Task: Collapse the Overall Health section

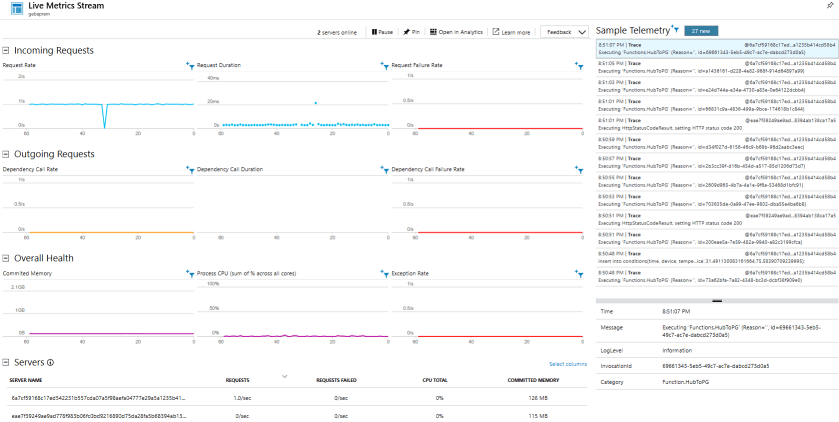Action: 6,258
